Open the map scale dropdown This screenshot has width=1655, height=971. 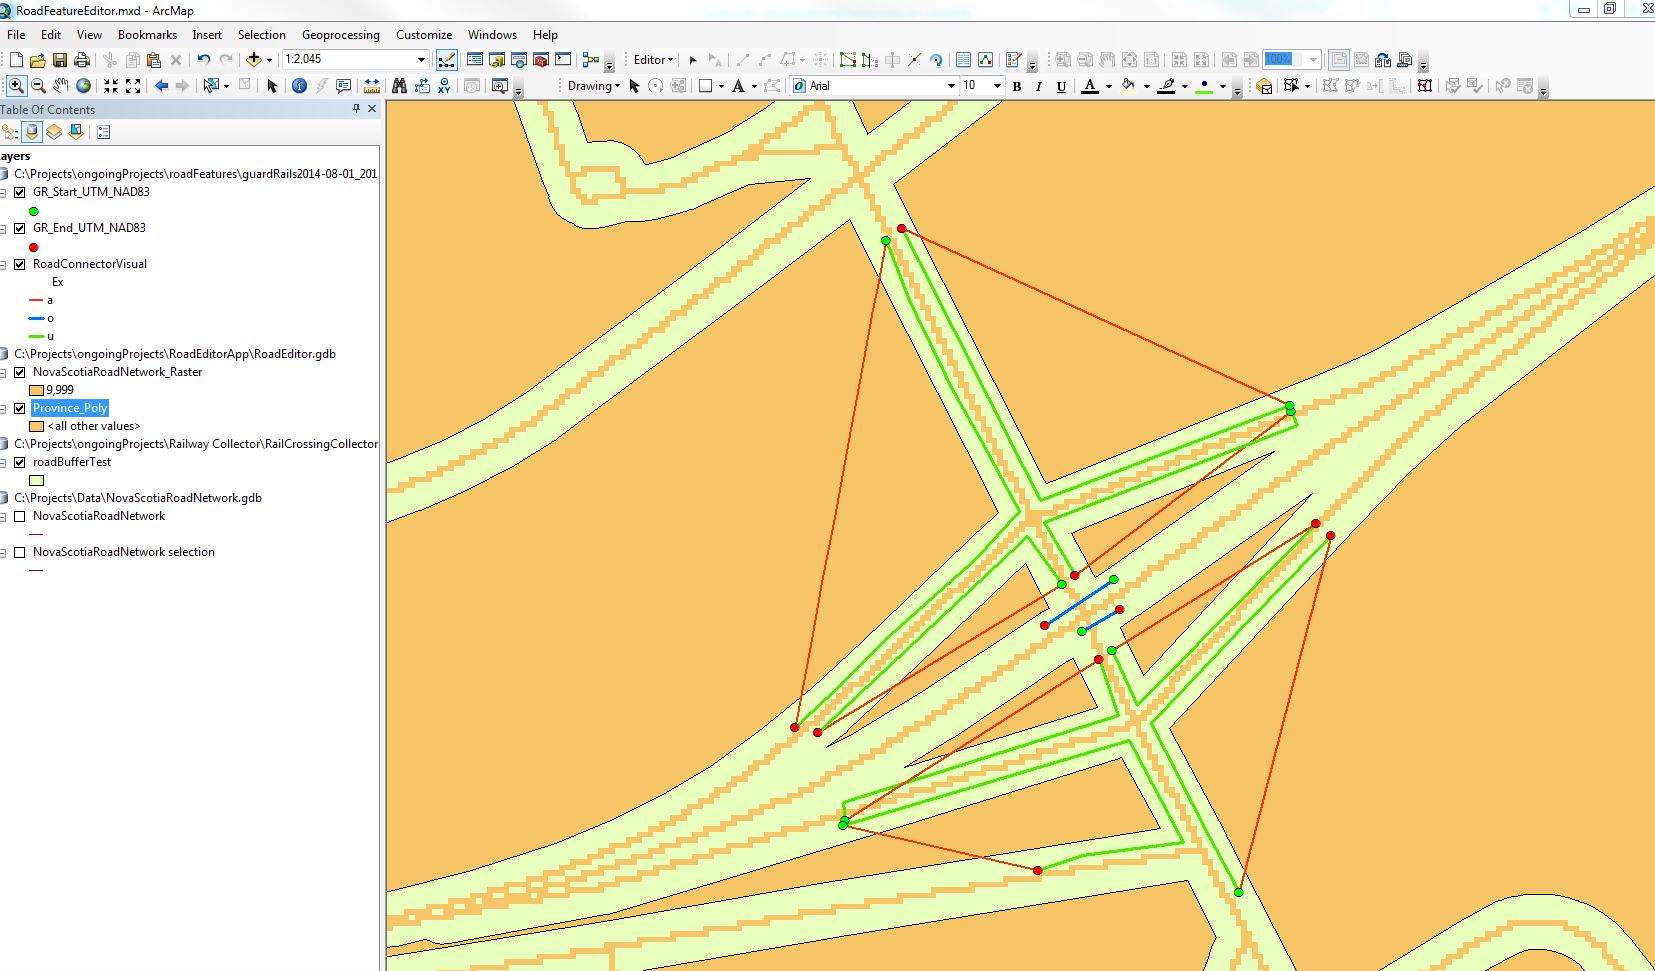point(421,60)
